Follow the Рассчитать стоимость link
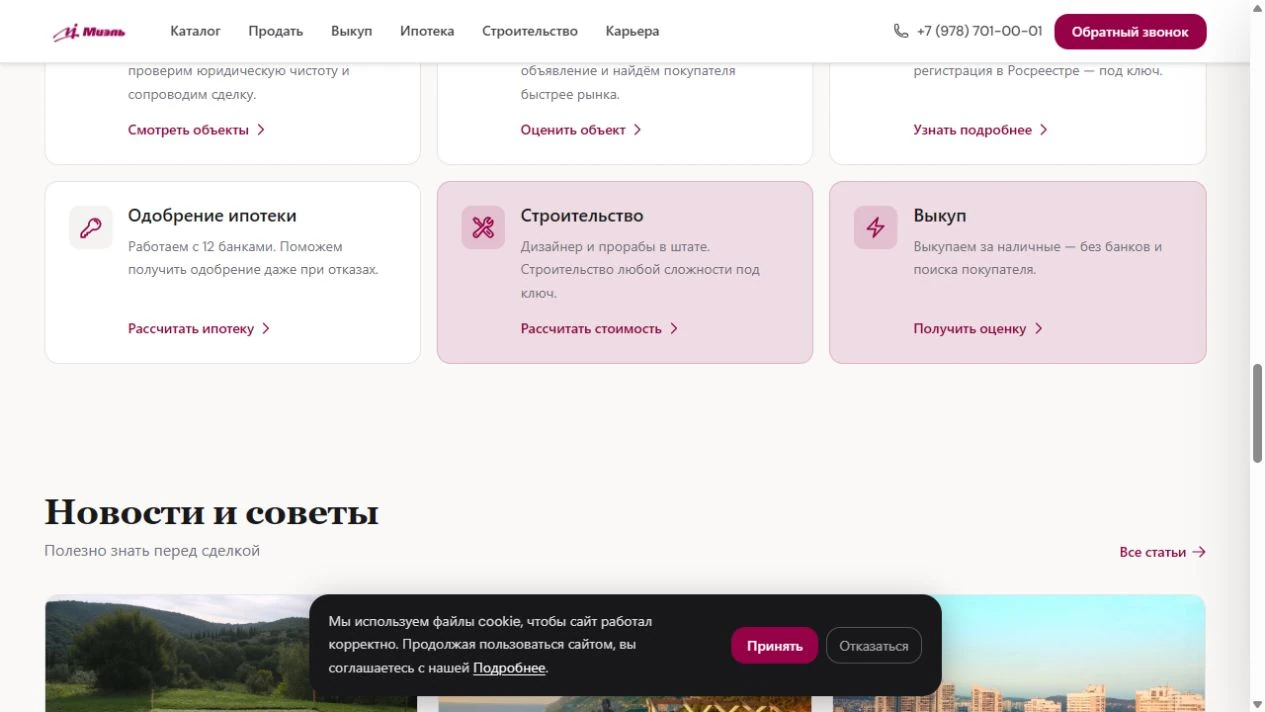The image size is (1265, 712). (x=591, y=329)
